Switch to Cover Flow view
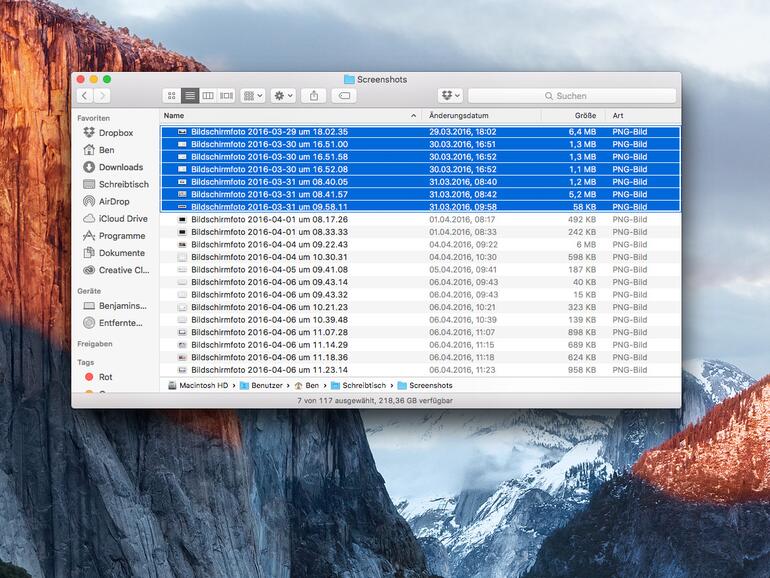Screen dimensions: 770x578 click(226, 96)
